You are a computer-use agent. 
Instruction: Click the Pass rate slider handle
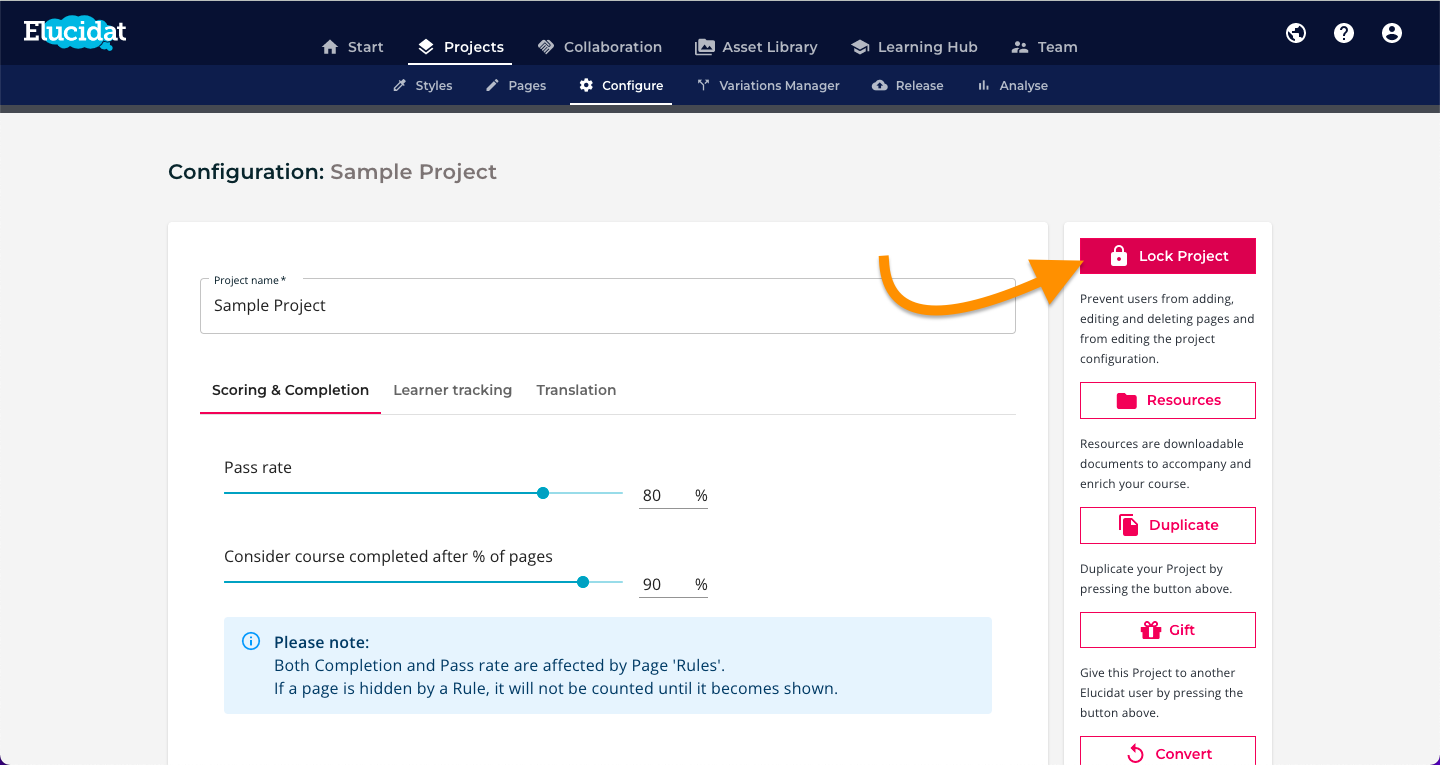point(543,493)
